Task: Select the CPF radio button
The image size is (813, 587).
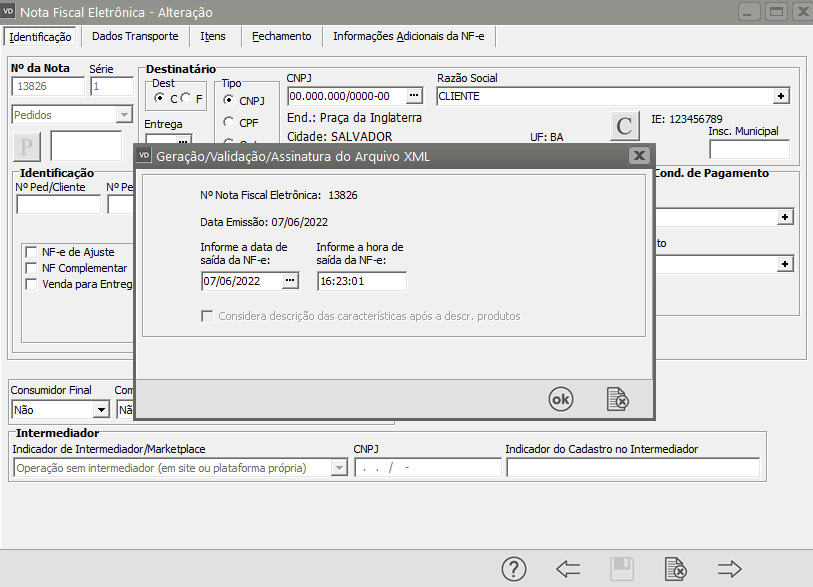Action: point(229,122)
